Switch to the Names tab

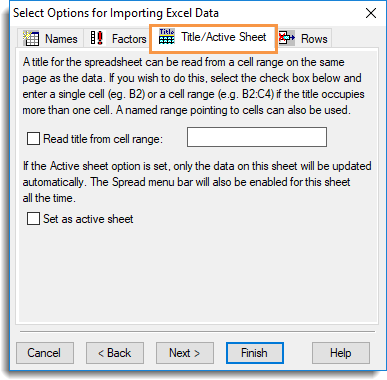coord(51,38)
